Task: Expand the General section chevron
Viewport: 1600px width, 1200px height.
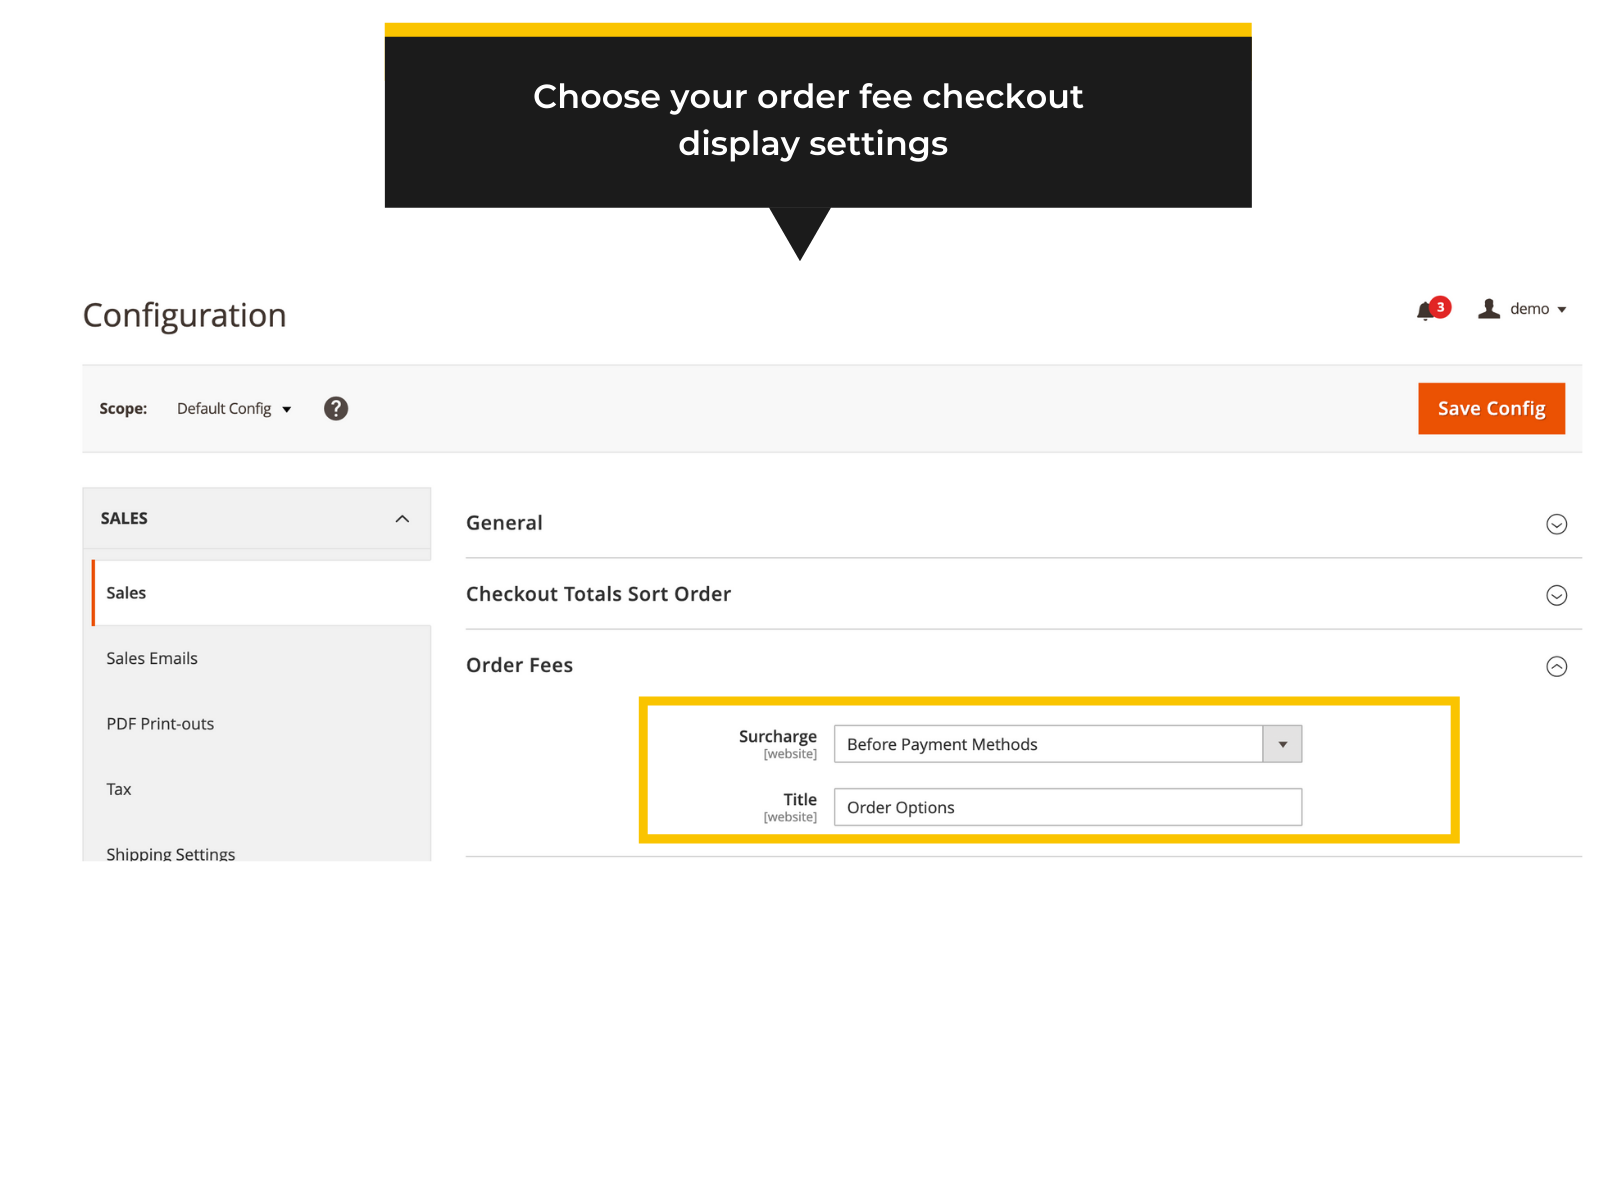Action: (x=1556, y=524)
